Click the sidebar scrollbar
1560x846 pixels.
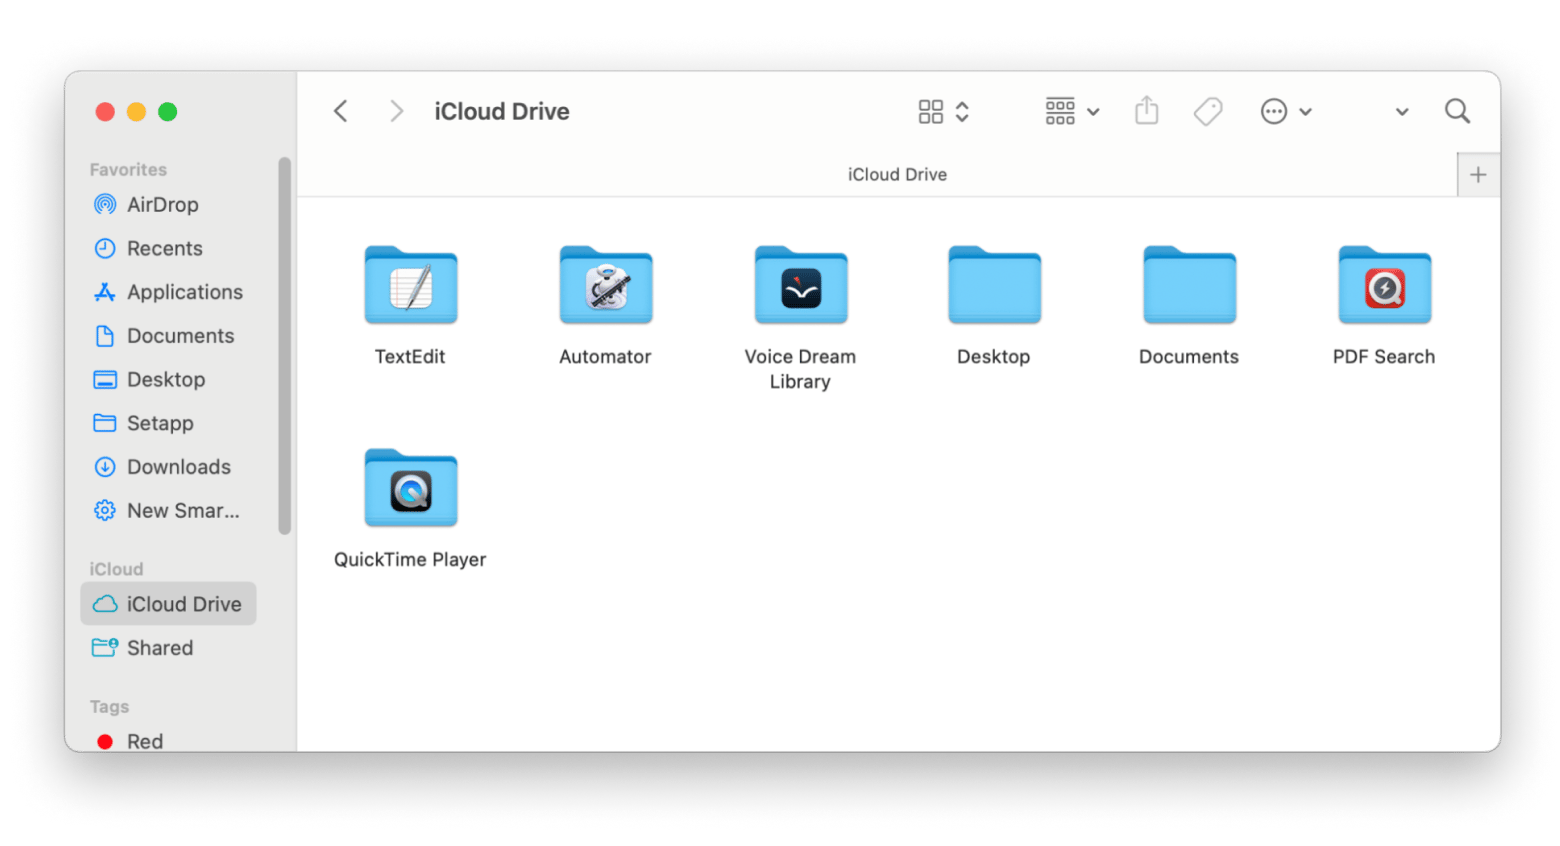pyautogui.click(x=285, y=346)
